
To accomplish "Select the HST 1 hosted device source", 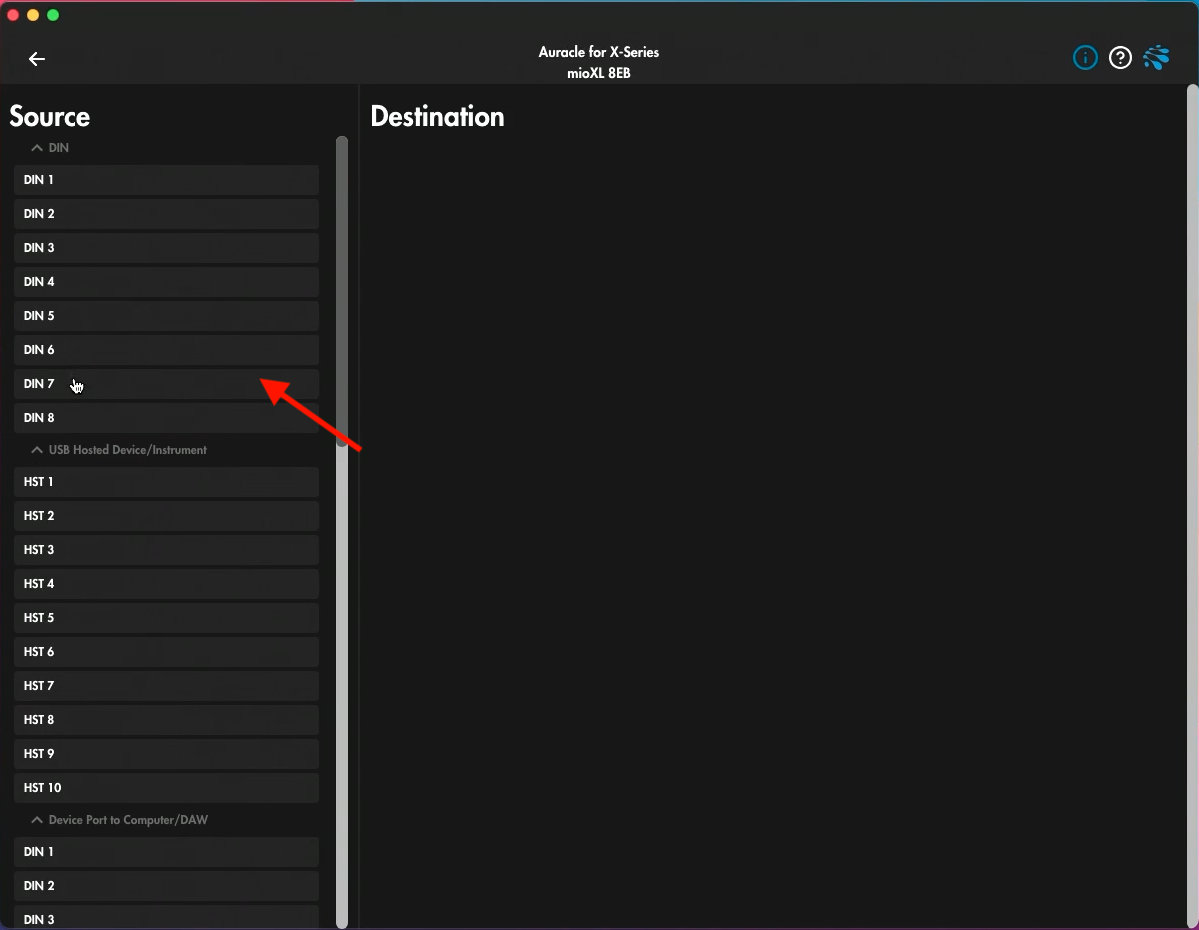I will point(166,482).
